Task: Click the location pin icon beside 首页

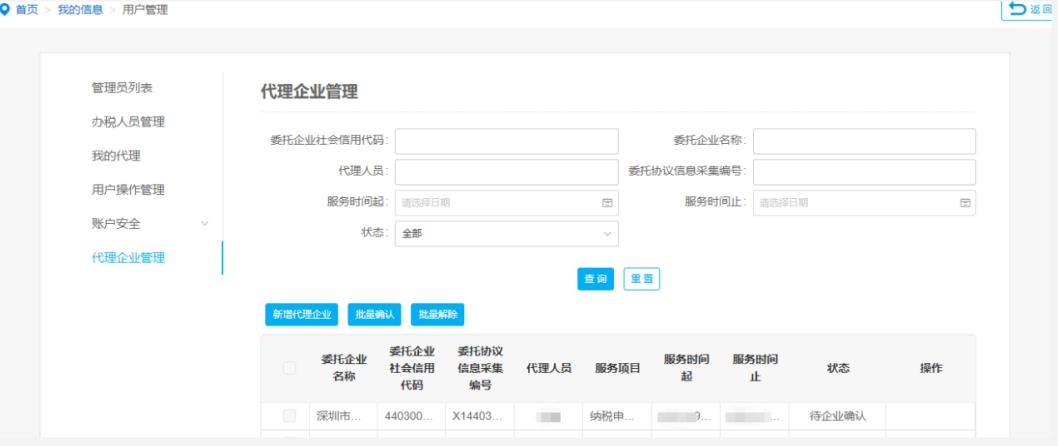Action: [x=7, y=9]
